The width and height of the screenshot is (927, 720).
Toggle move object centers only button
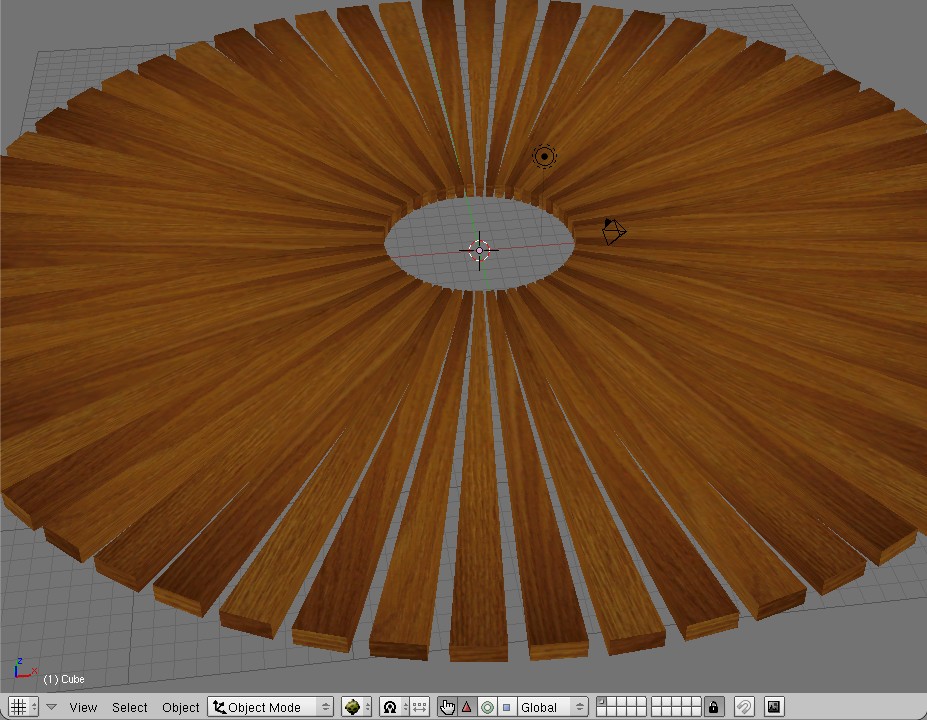coord(420,707)
